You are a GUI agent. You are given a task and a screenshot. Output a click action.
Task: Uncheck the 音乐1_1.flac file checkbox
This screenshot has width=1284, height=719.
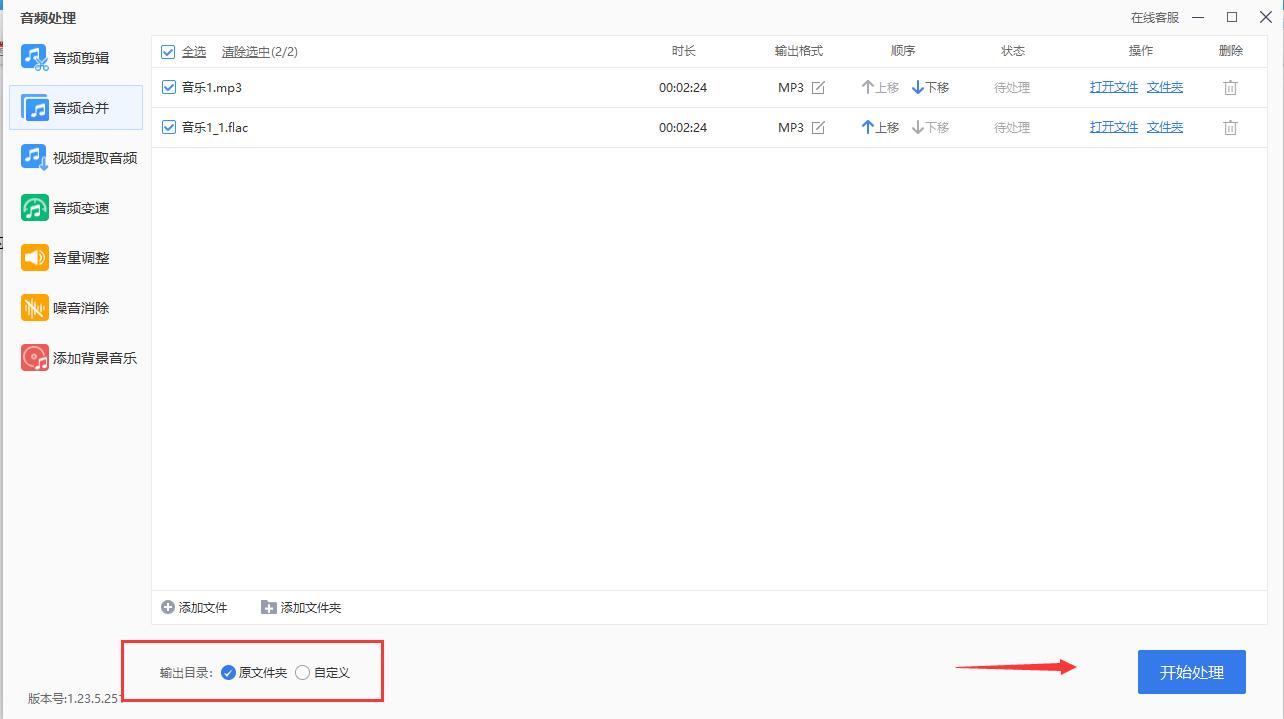(x=168, y=127)
